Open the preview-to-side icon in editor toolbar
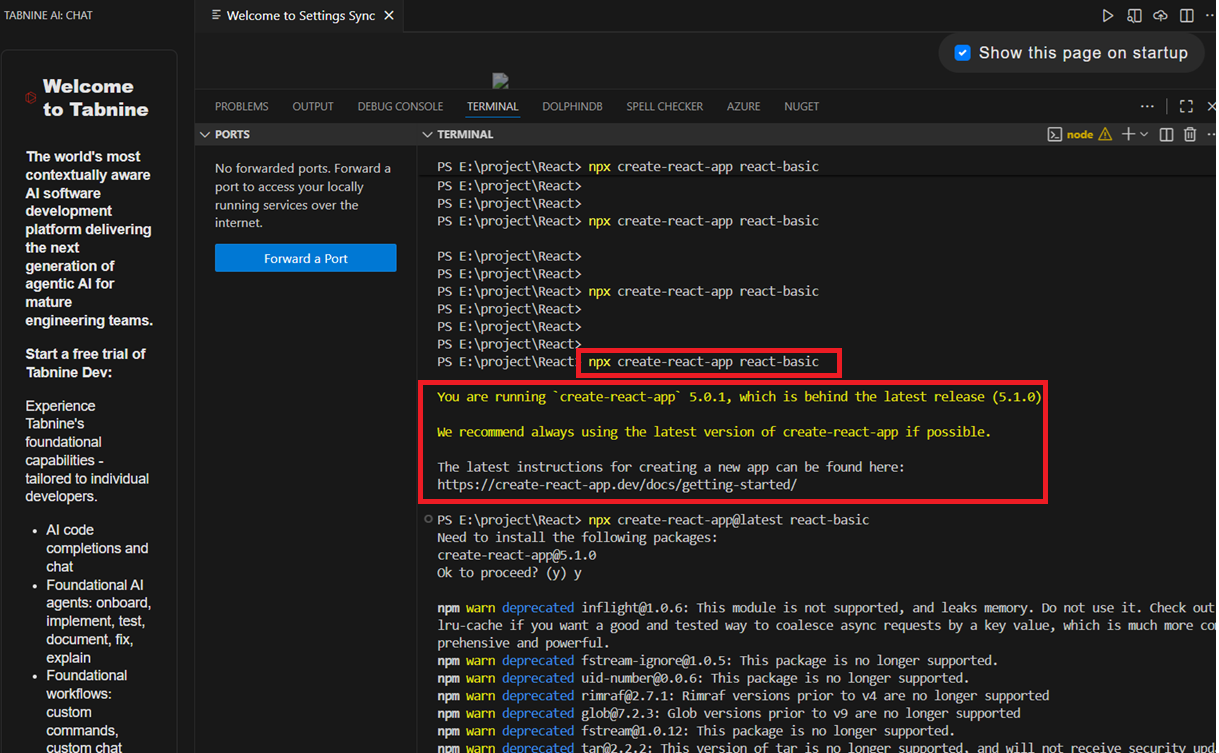The height and width of the screenshot is (753, 1219). pyautogui.click(x=1134, y=16)
